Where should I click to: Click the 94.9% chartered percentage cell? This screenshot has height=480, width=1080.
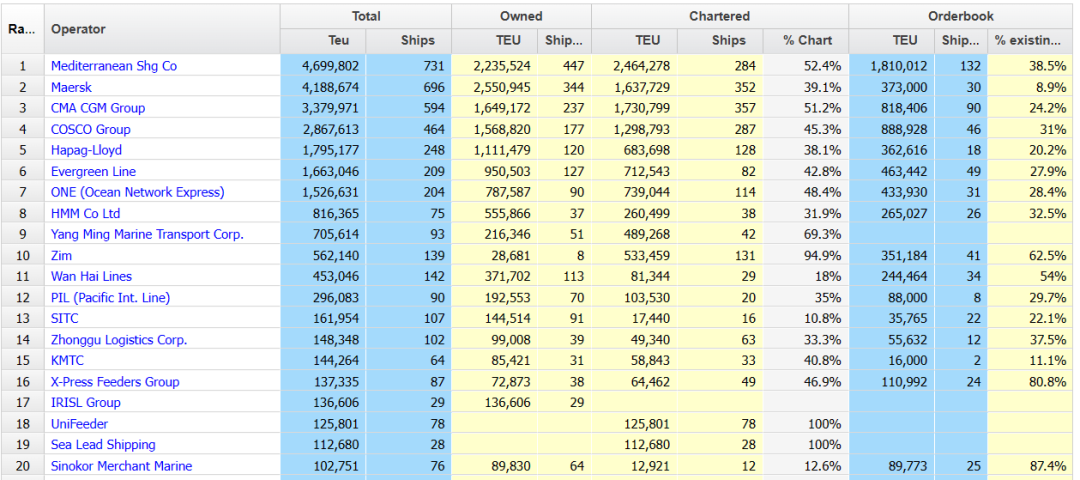click(x=806, y=255)
